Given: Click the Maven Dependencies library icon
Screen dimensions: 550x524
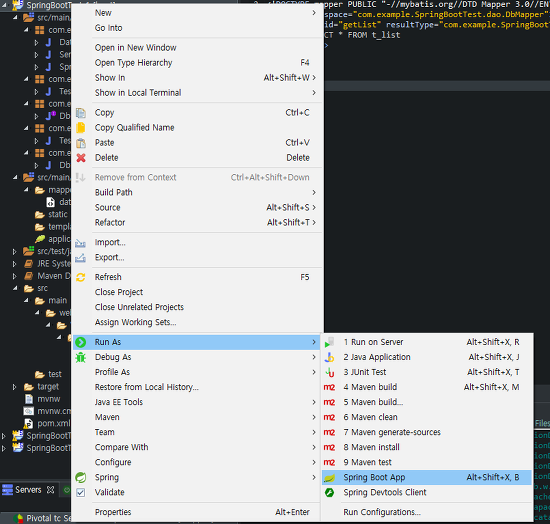Looking at the screenshot, I should click(28, 276).
